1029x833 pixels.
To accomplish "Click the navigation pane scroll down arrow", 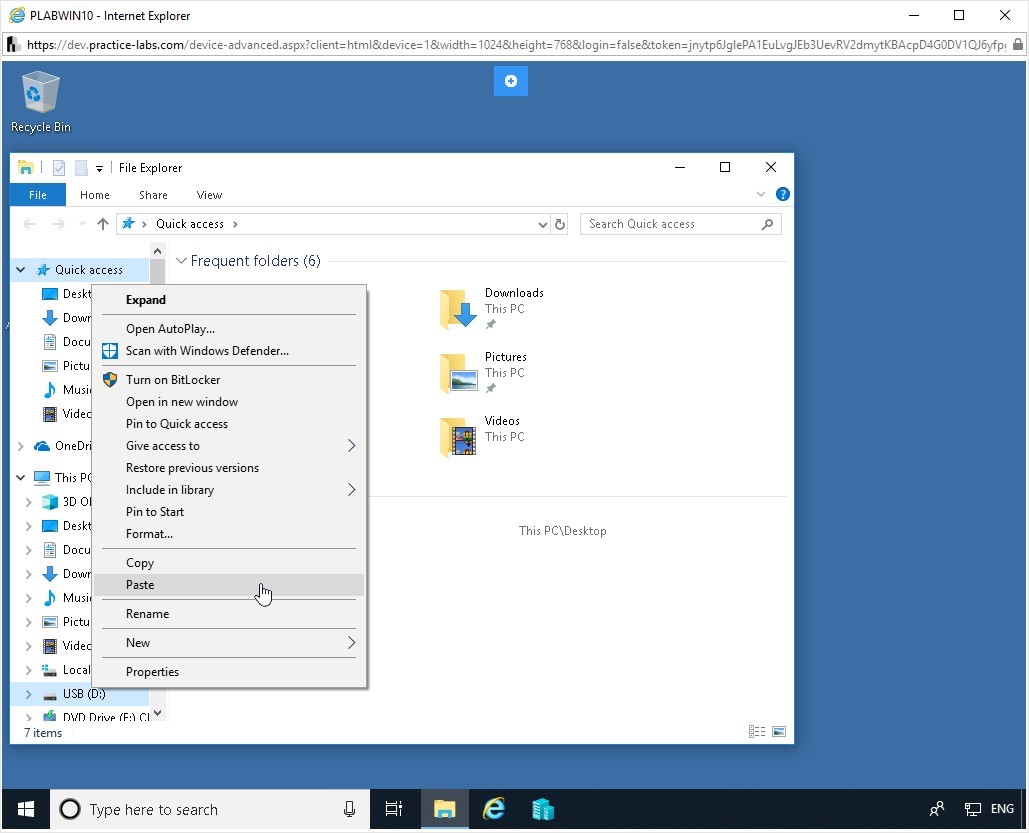I will point(158,714).
